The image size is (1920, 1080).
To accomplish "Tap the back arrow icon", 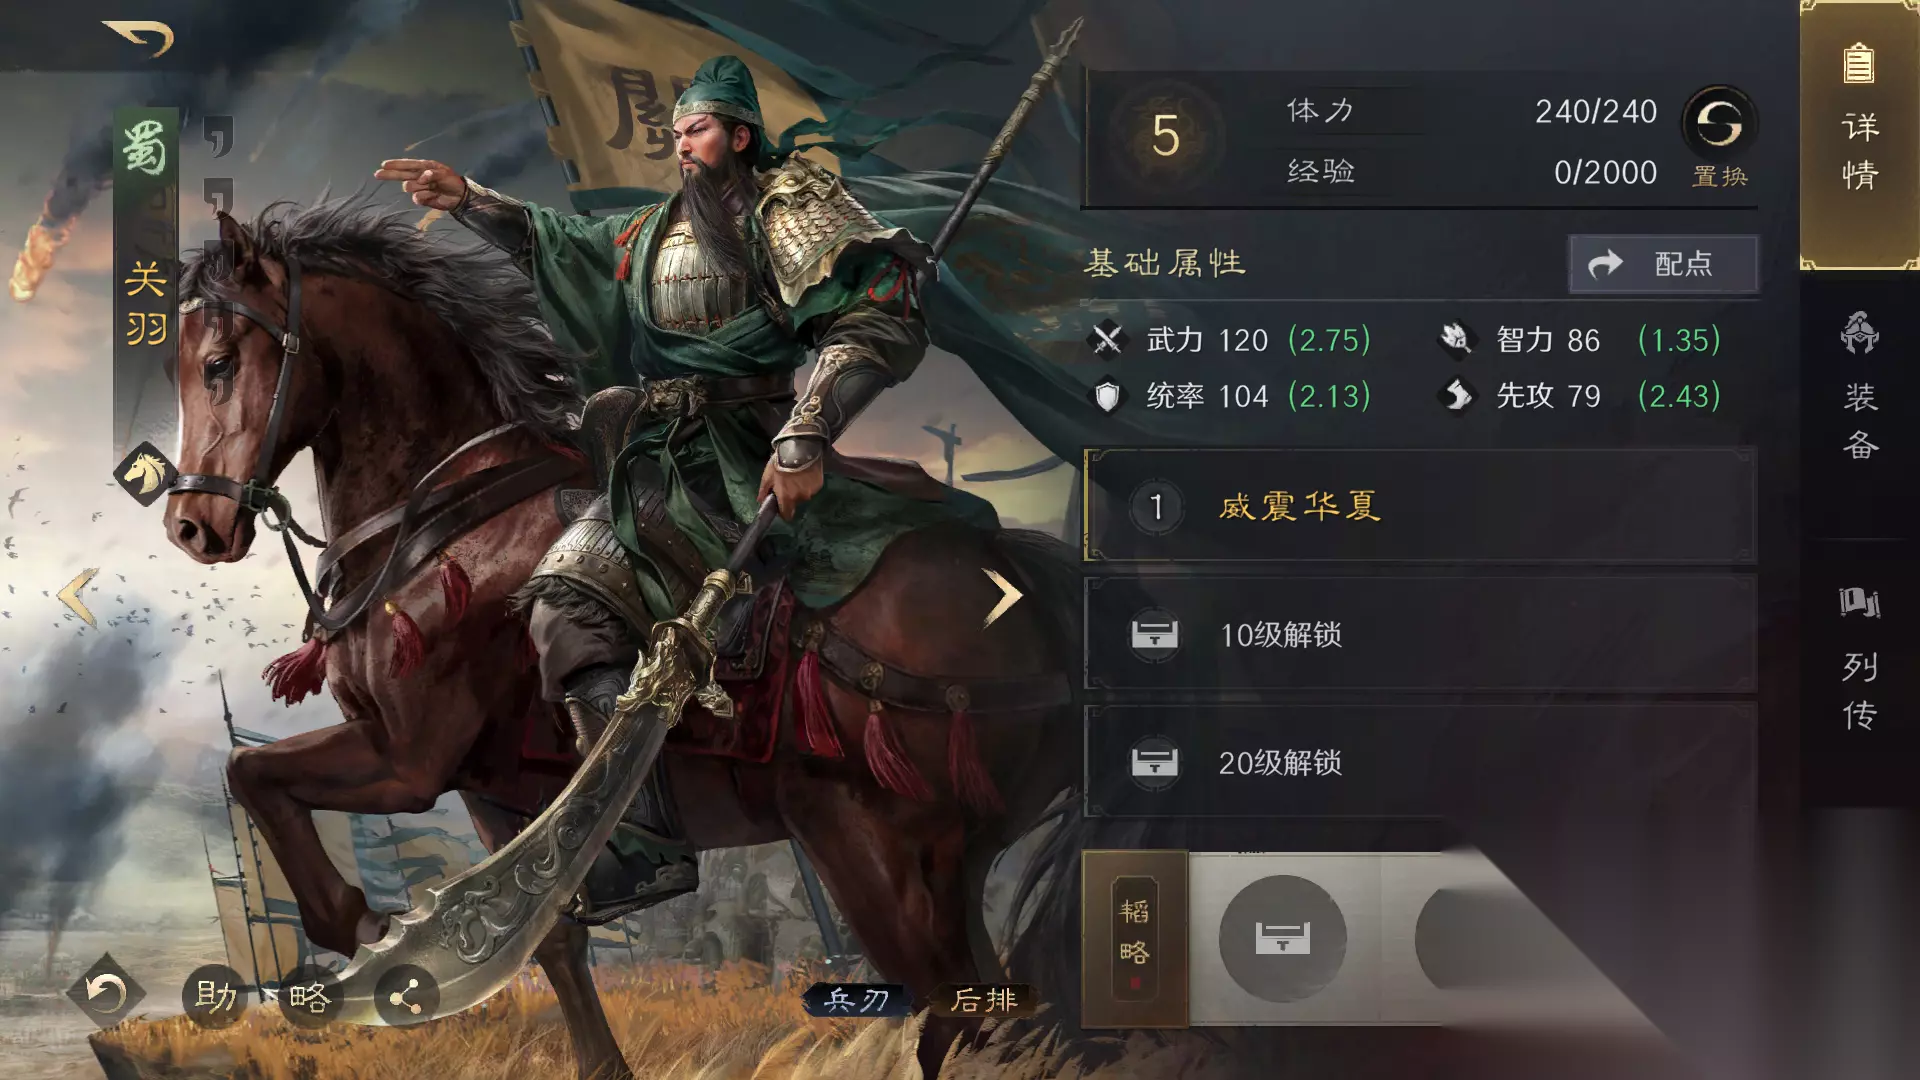I will pyautogui.click(x=139, y=38).
